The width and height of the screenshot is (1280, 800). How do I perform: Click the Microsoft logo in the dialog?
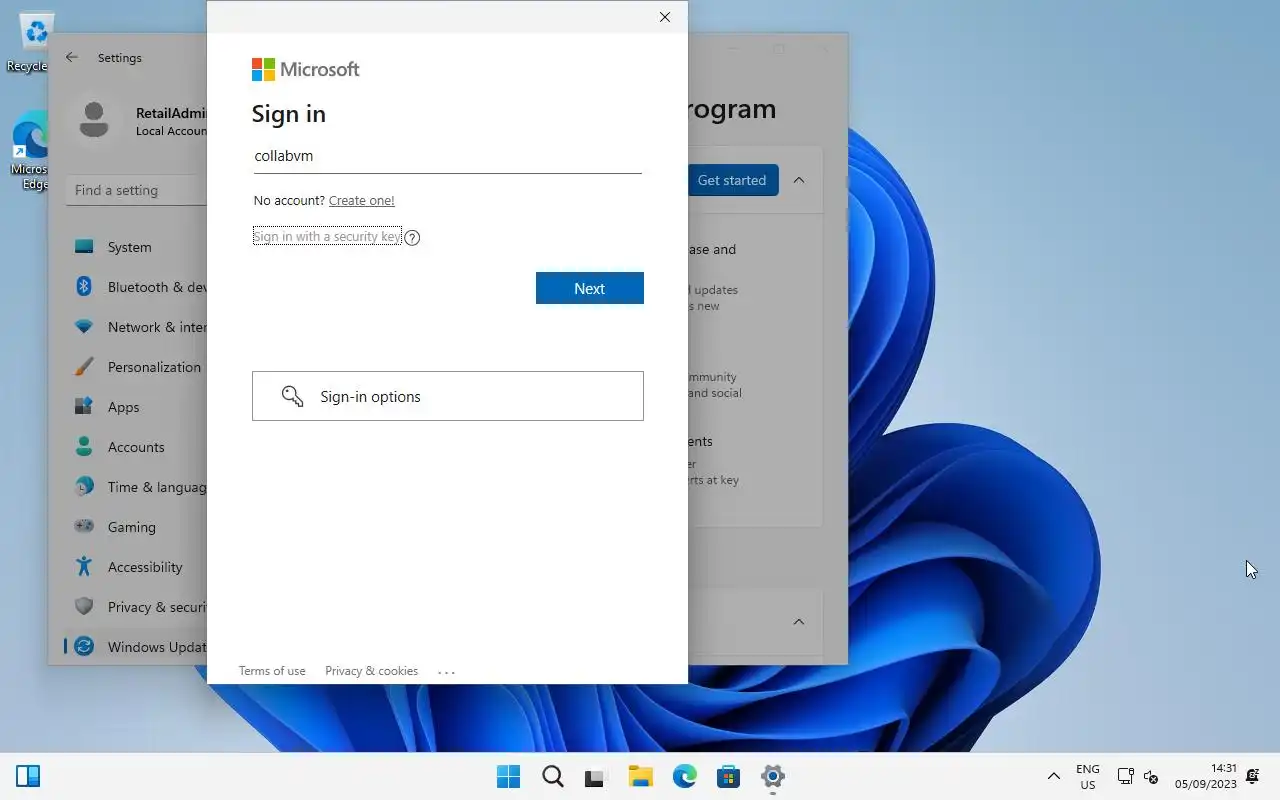pos(305,69)
